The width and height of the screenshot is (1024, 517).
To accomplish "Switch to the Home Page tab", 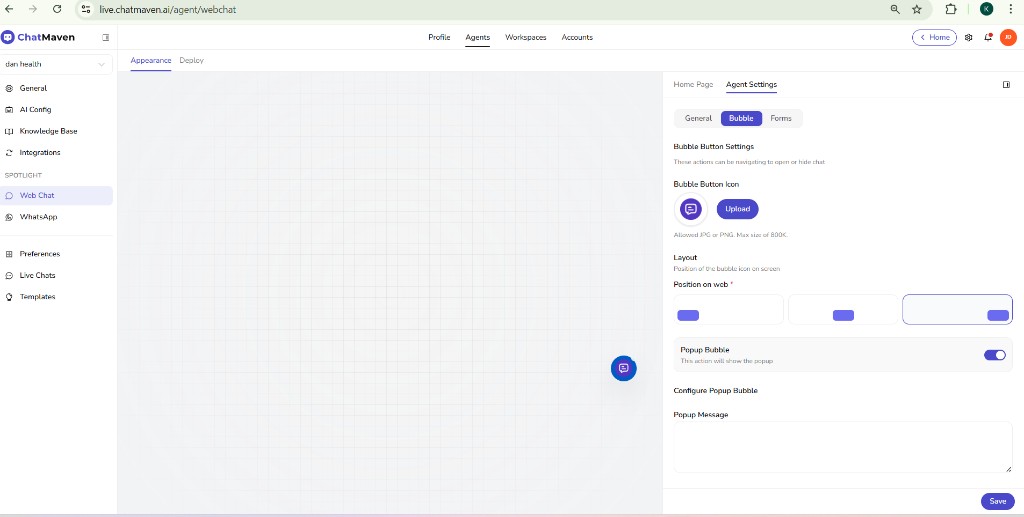I will coord(693,84).
